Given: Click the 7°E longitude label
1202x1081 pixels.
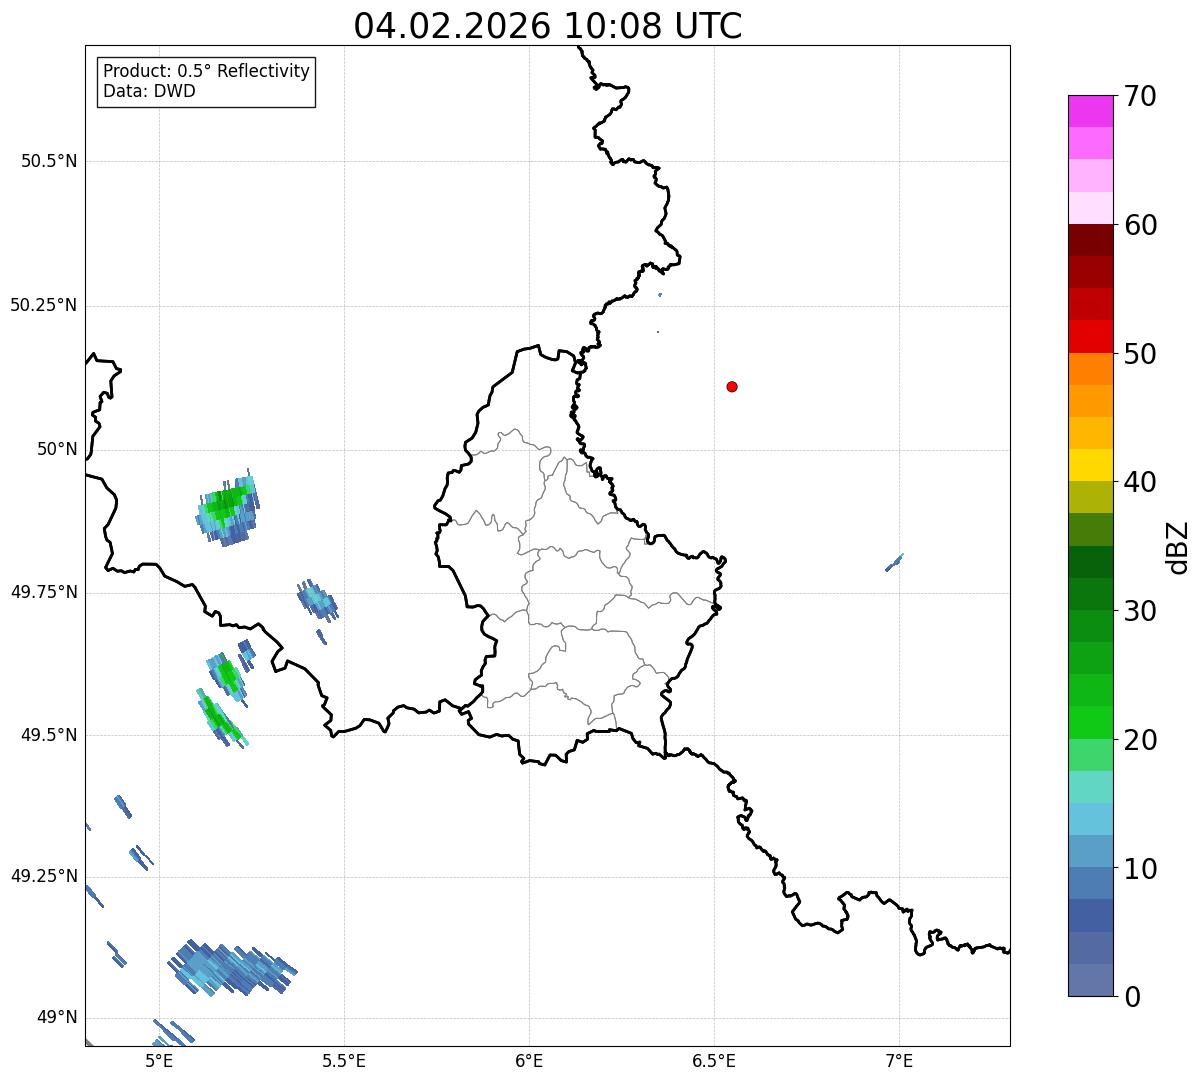Looking at the screenshot, I should 899,1060.
